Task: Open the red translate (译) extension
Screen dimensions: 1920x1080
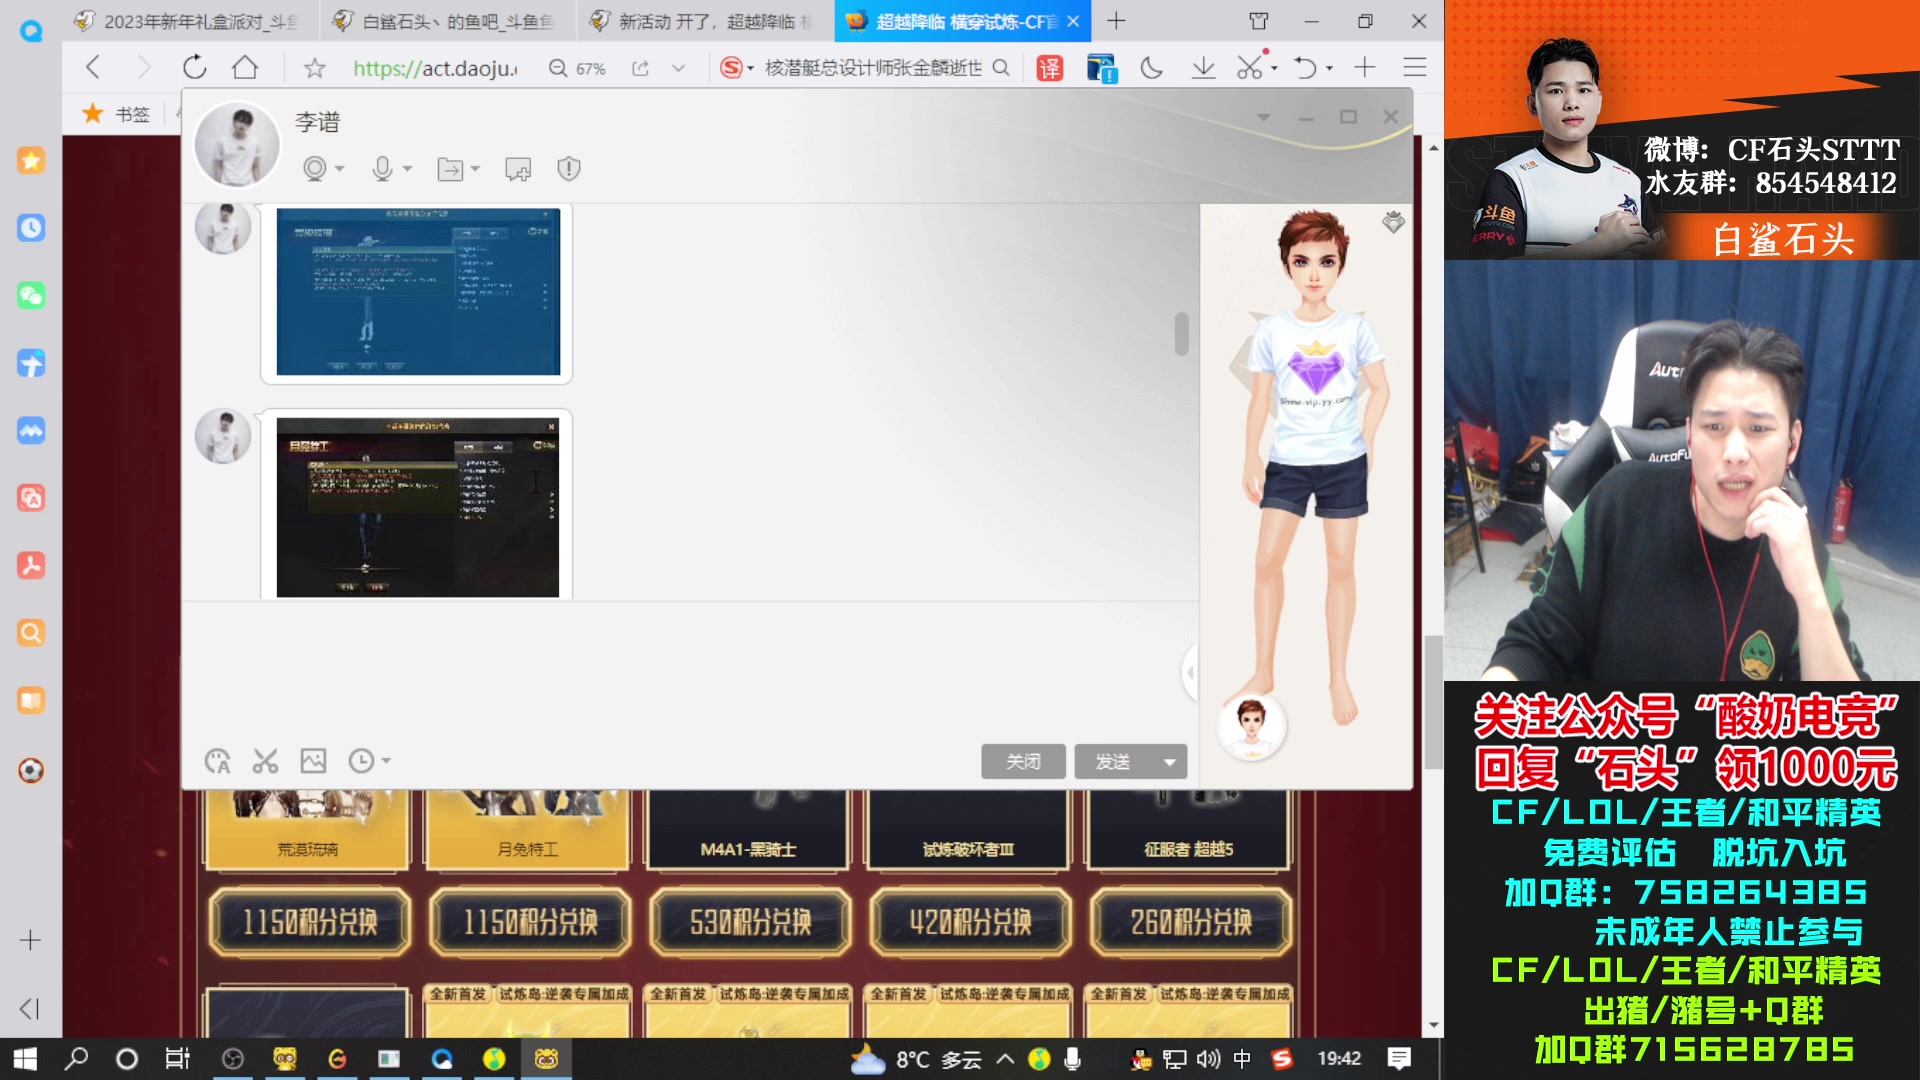Action: 1049,68
